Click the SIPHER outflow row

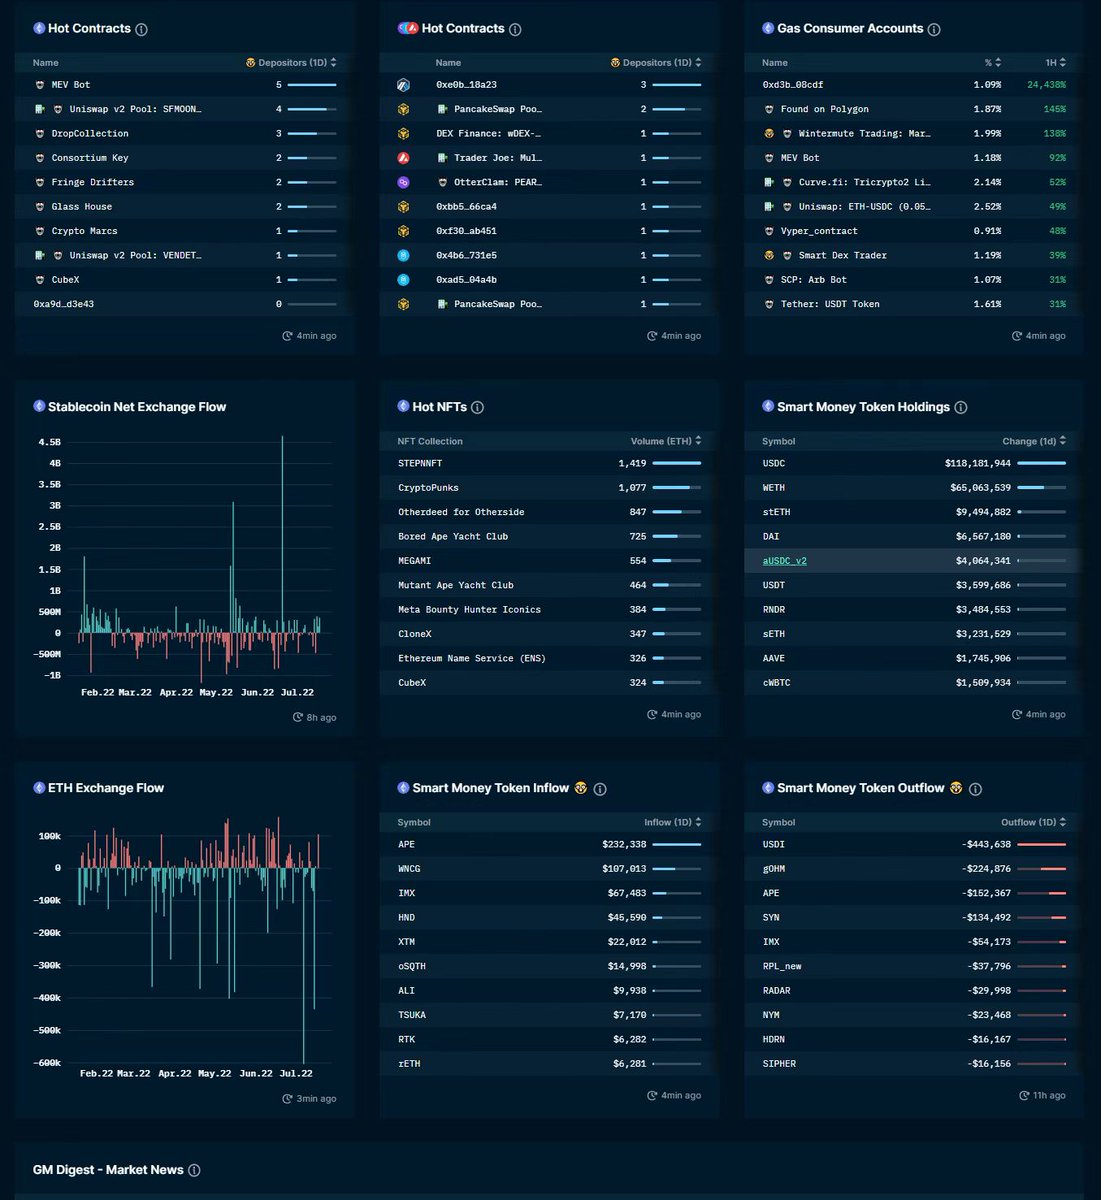click(914, 1064)
